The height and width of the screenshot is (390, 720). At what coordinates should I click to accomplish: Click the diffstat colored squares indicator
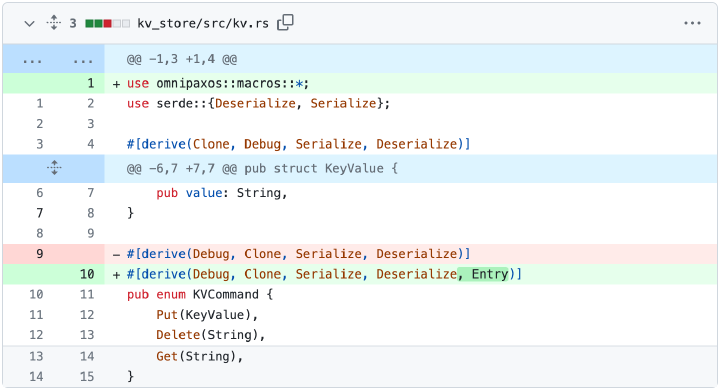click(x=107, y=23)
